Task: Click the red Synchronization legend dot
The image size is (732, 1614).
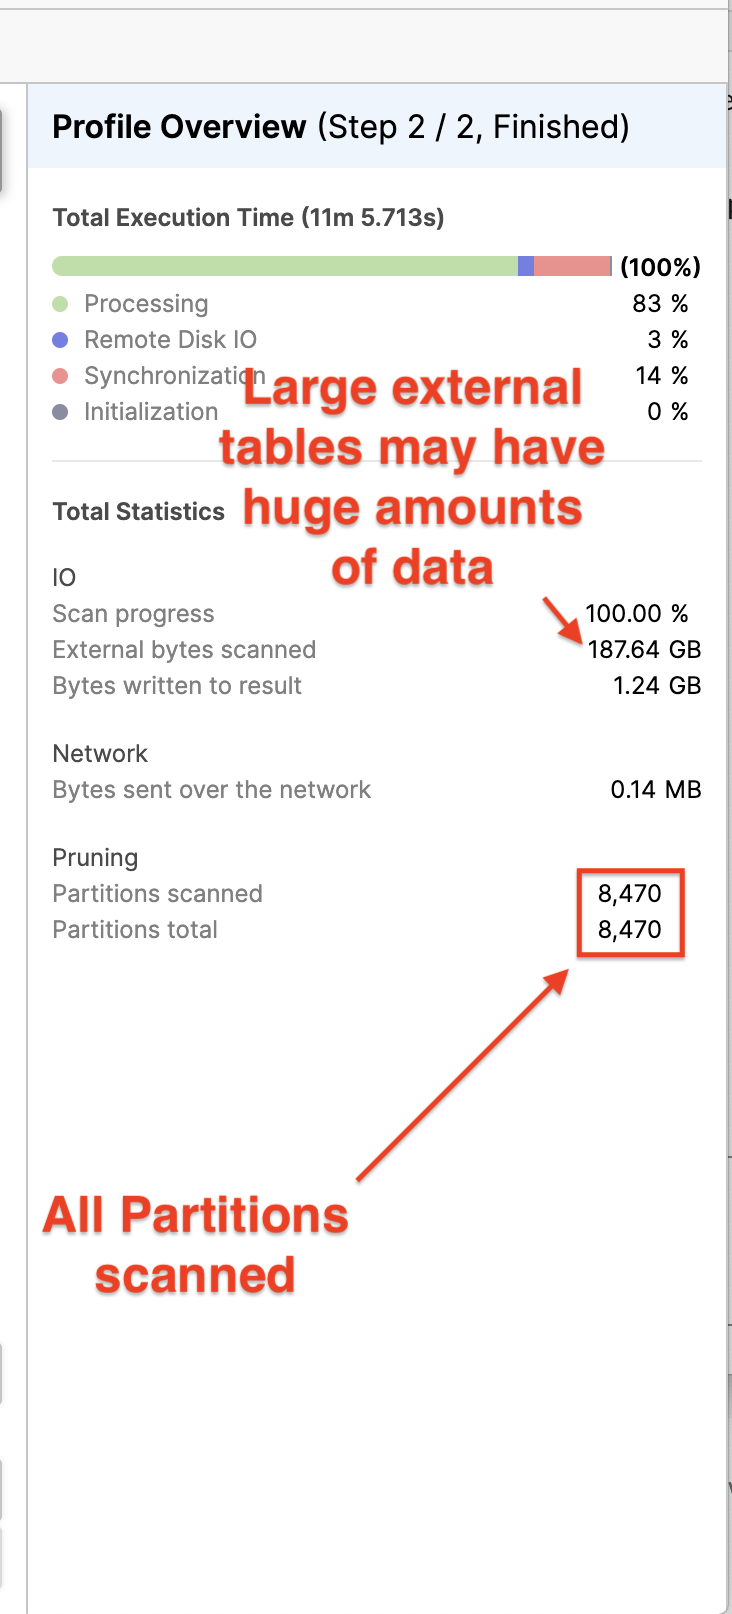Action: tap(60, 376)
